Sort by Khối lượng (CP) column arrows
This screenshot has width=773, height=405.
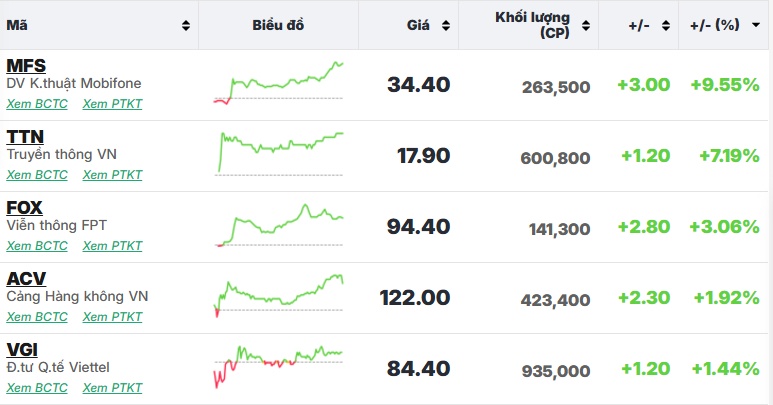(x=587, y=26)
